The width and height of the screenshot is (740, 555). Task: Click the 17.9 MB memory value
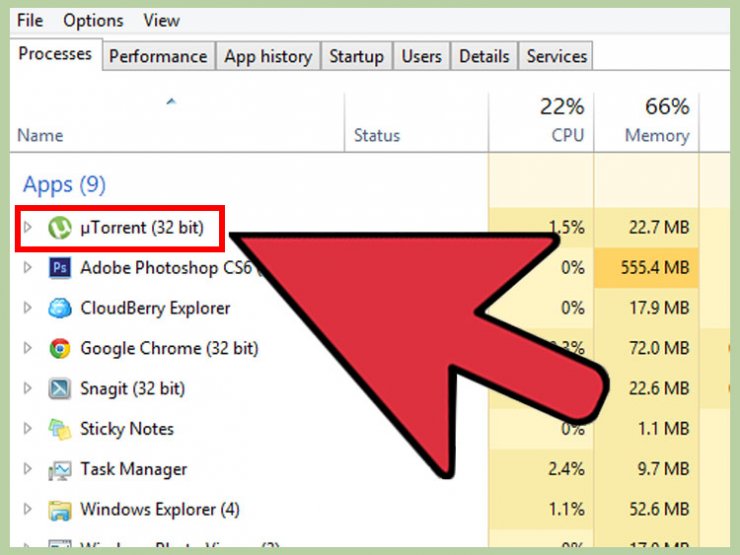[659, 308]
